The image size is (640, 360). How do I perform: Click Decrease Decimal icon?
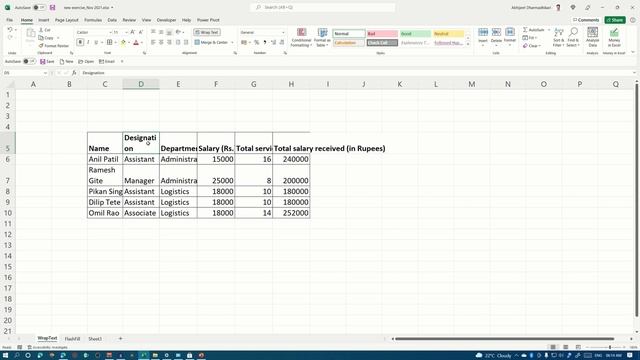click(x=282, y=42)
